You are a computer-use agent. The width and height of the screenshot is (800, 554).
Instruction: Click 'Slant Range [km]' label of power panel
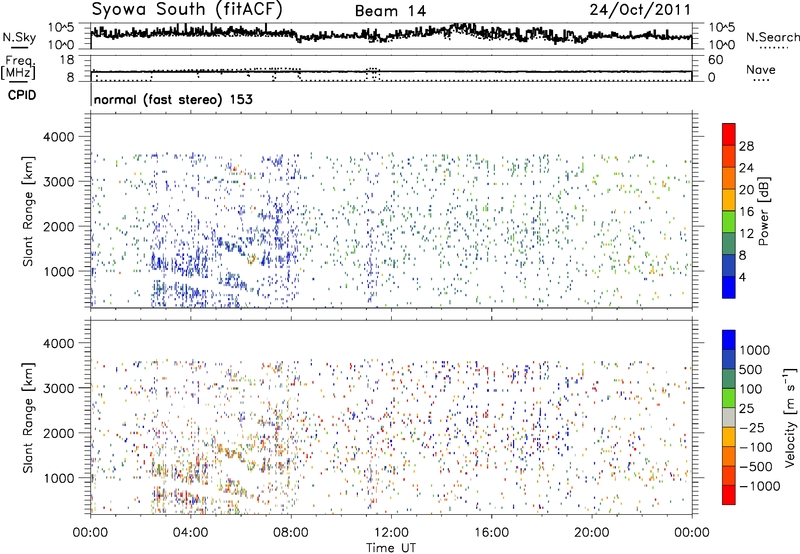[x=28, y=211]
